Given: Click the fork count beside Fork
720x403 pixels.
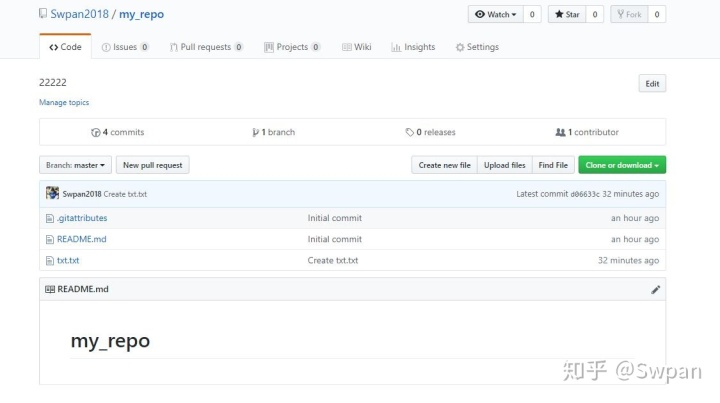Looking at the screenshot, I should click(657, 14).
